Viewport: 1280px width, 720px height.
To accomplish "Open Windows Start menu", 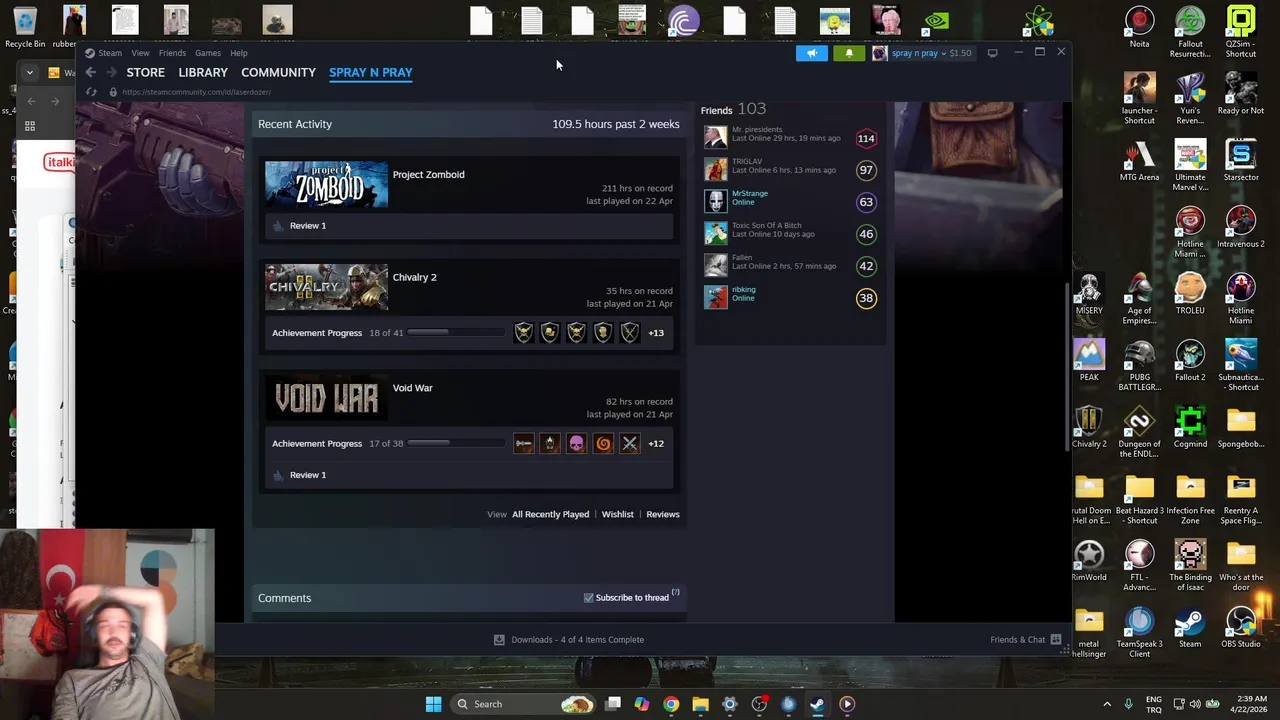I will click(x=433, y=704).
